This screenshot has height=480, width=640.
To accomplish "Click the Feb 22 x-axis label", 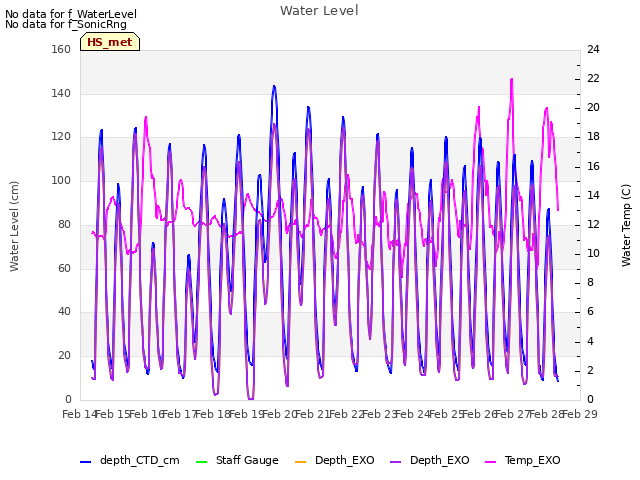I will coord(346,414).
